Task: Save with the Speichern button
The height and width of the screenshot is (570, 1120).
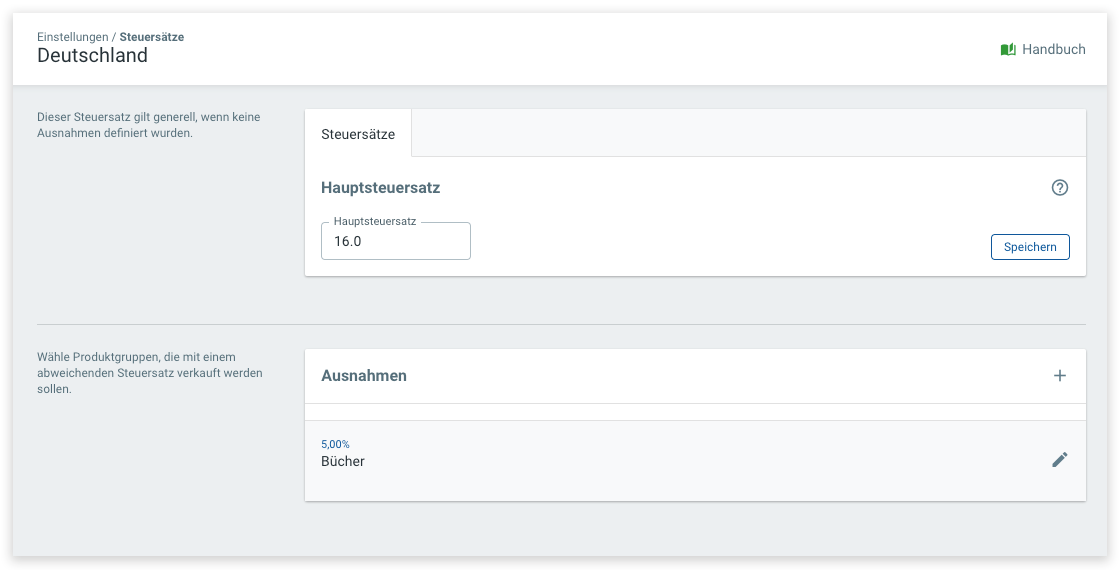Action: coord(1030,247)
